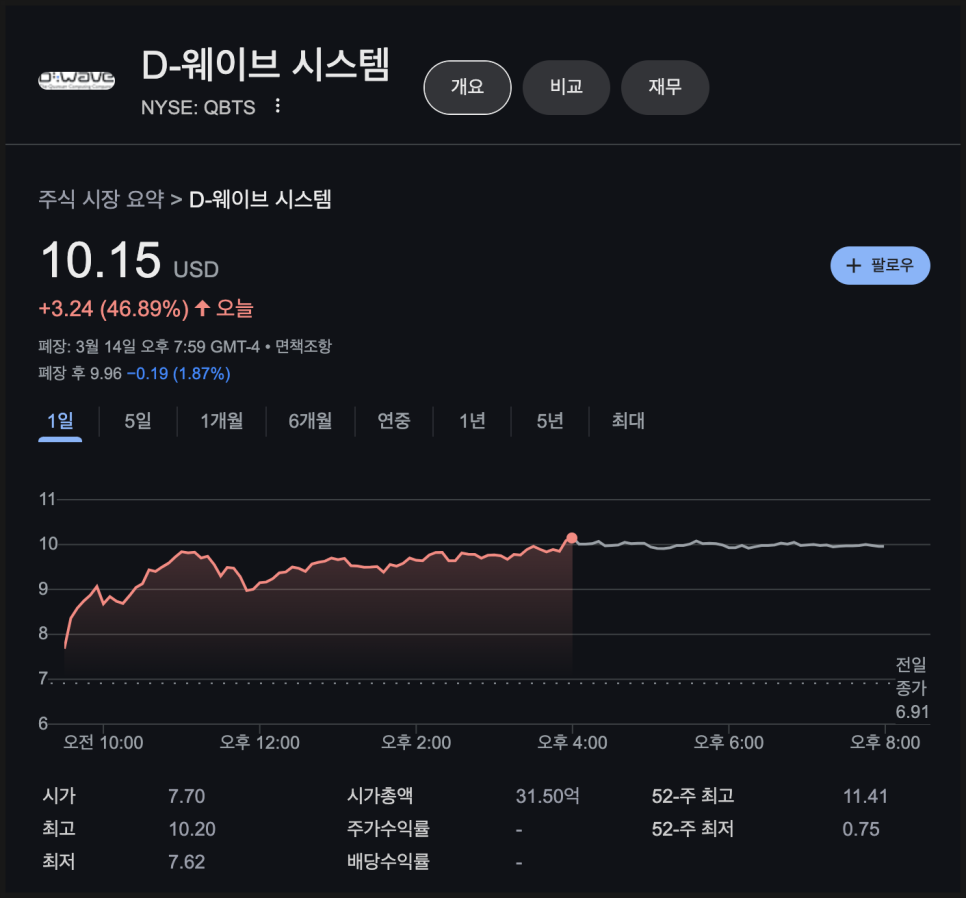Click the after-hours change −0.19 (1.87%)
Image resolution: width=966 pixels, height=898 pixels.
[x=179, y=374]
